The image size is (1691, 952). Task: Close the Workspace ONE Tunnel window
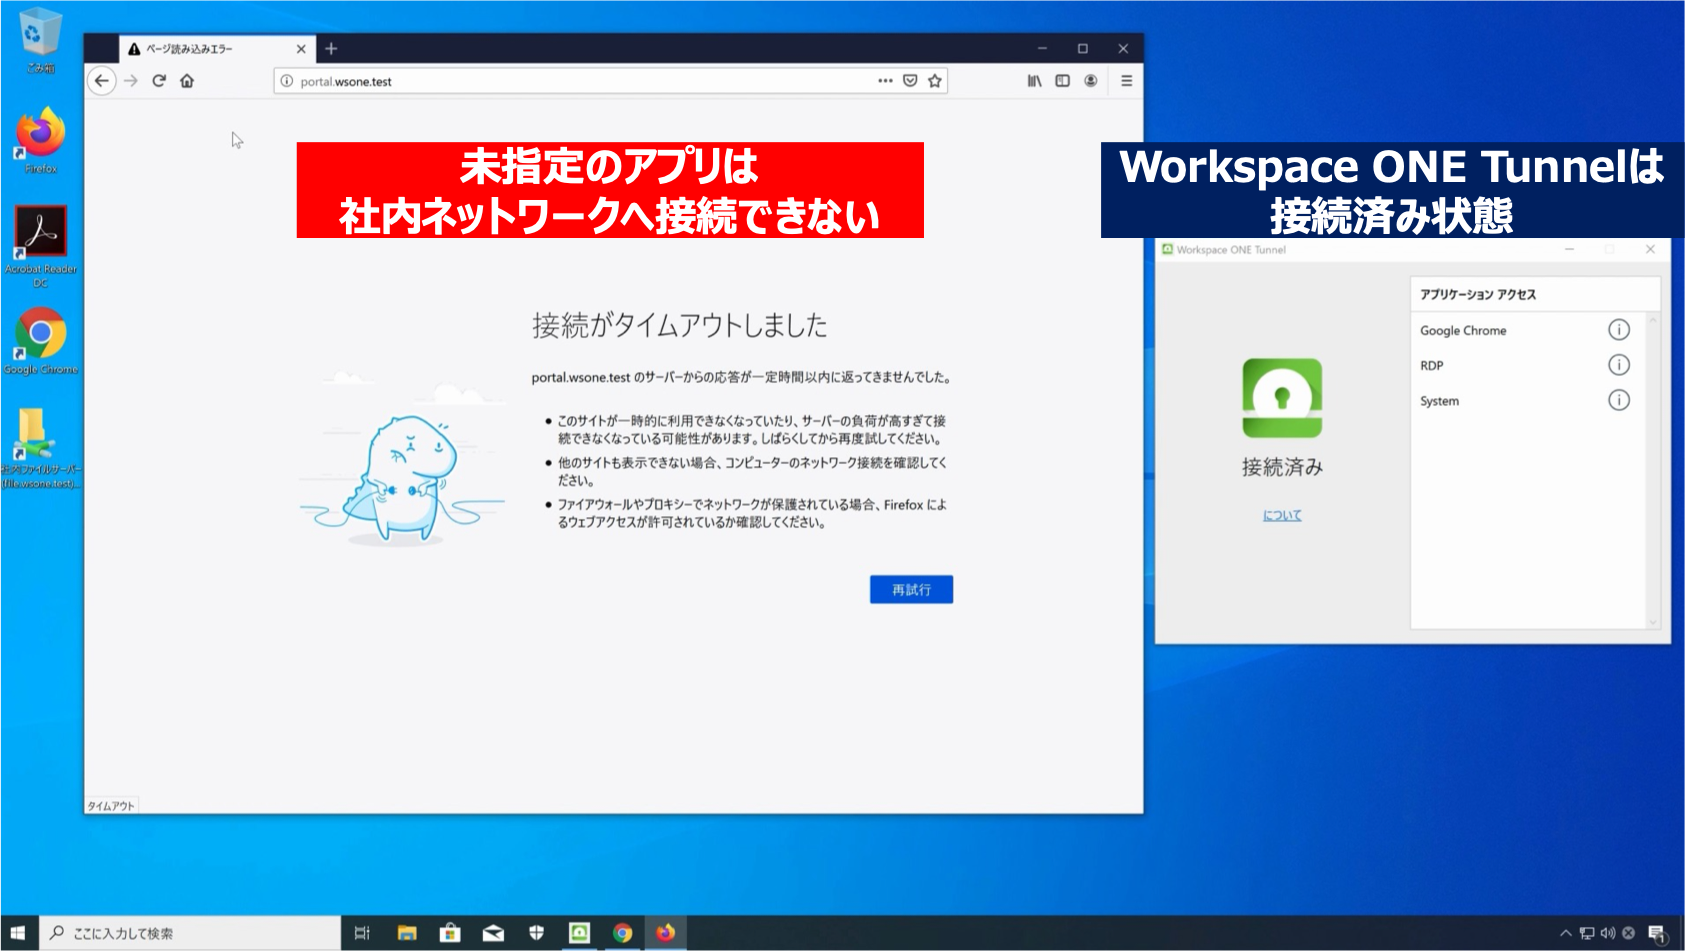(1650, 249)
